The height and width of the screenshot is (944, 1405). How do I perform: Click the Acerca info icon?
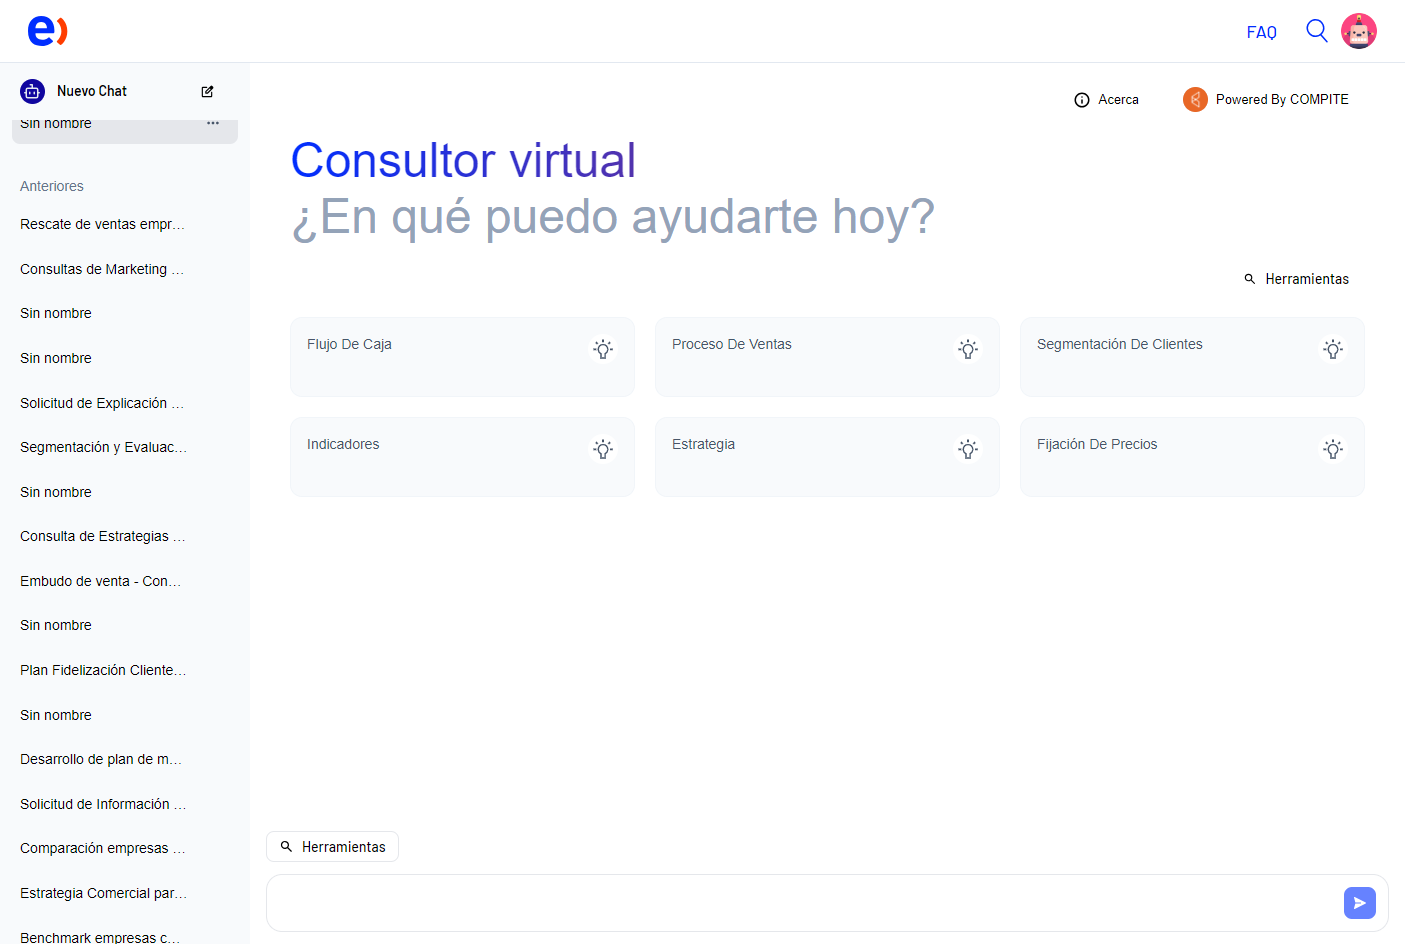[x=1081, y=99]
